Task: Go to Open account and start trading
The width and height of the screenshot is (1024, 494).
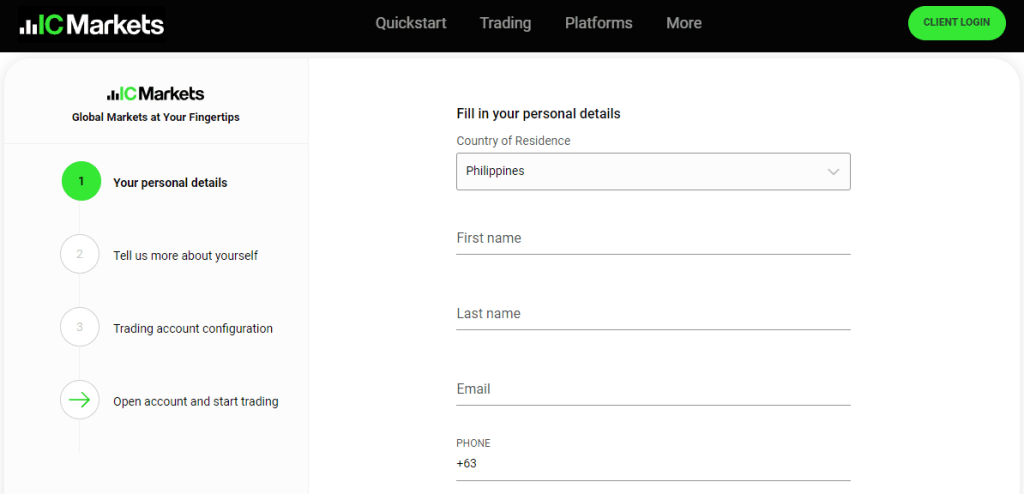Action: point(196,401)
